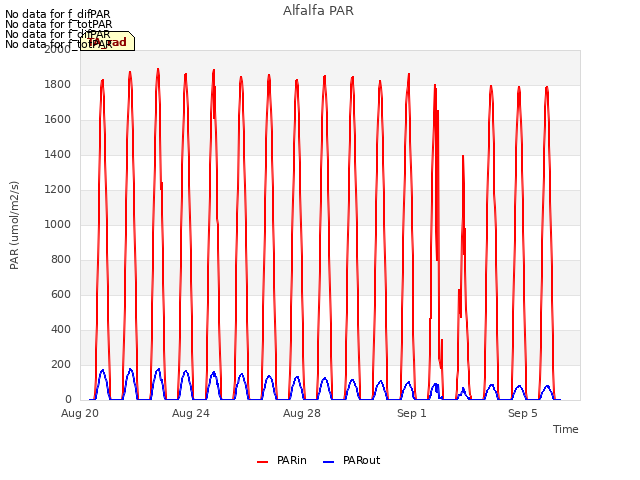Click the blue PARout legend swatch
This screenshot has width=640, height=480.
tap(329, 462)
